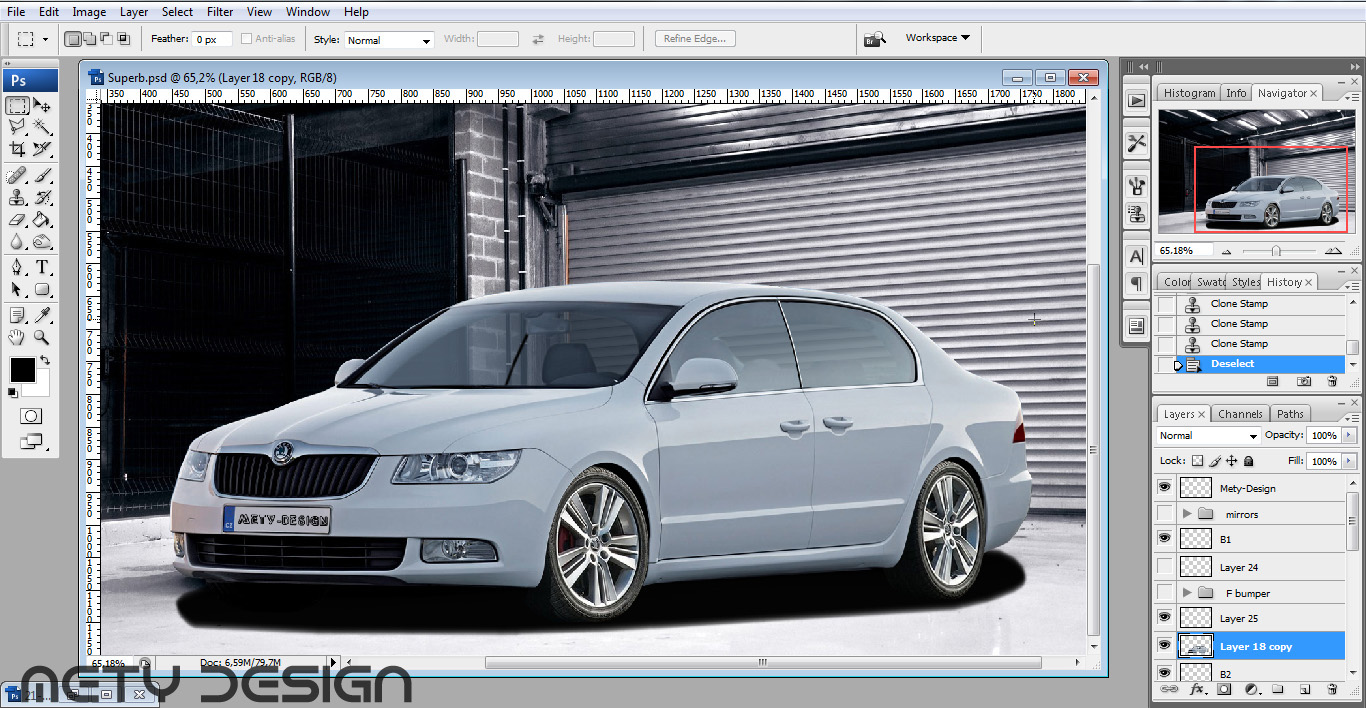The height and width of the screenshot is (708, 1366).
Task: Select the Zoom tool
Action: 42,338
